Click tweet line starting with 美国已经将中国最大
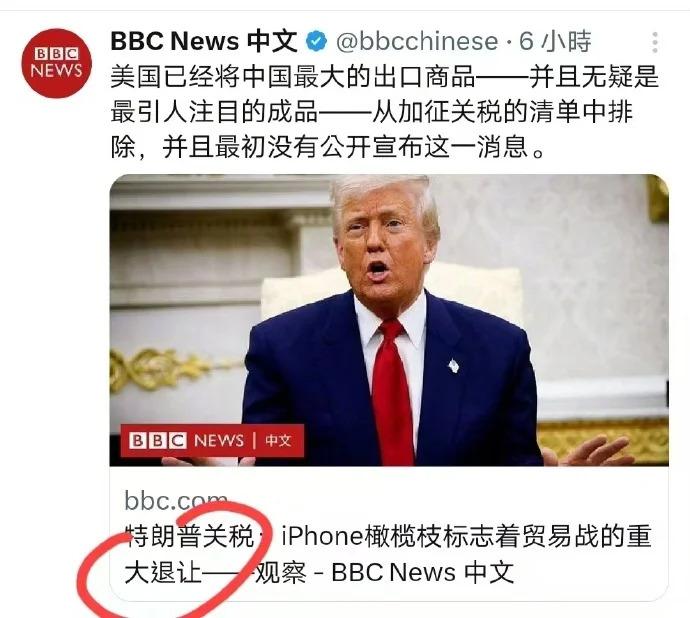690x618 pixels. (x=384, y=77)
